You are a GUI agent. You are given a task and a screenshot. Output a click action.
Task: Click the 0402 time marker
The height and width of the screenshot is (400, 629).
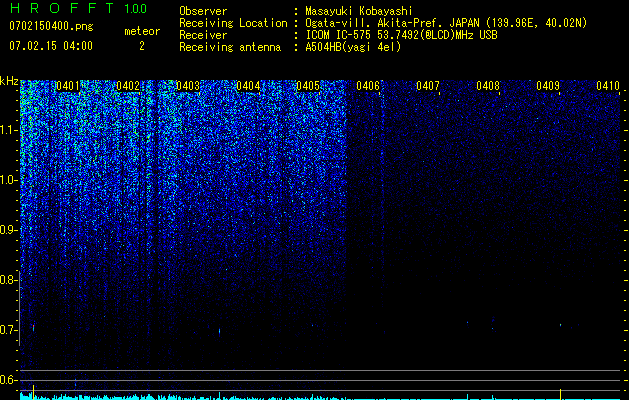(x=128, y=86)
